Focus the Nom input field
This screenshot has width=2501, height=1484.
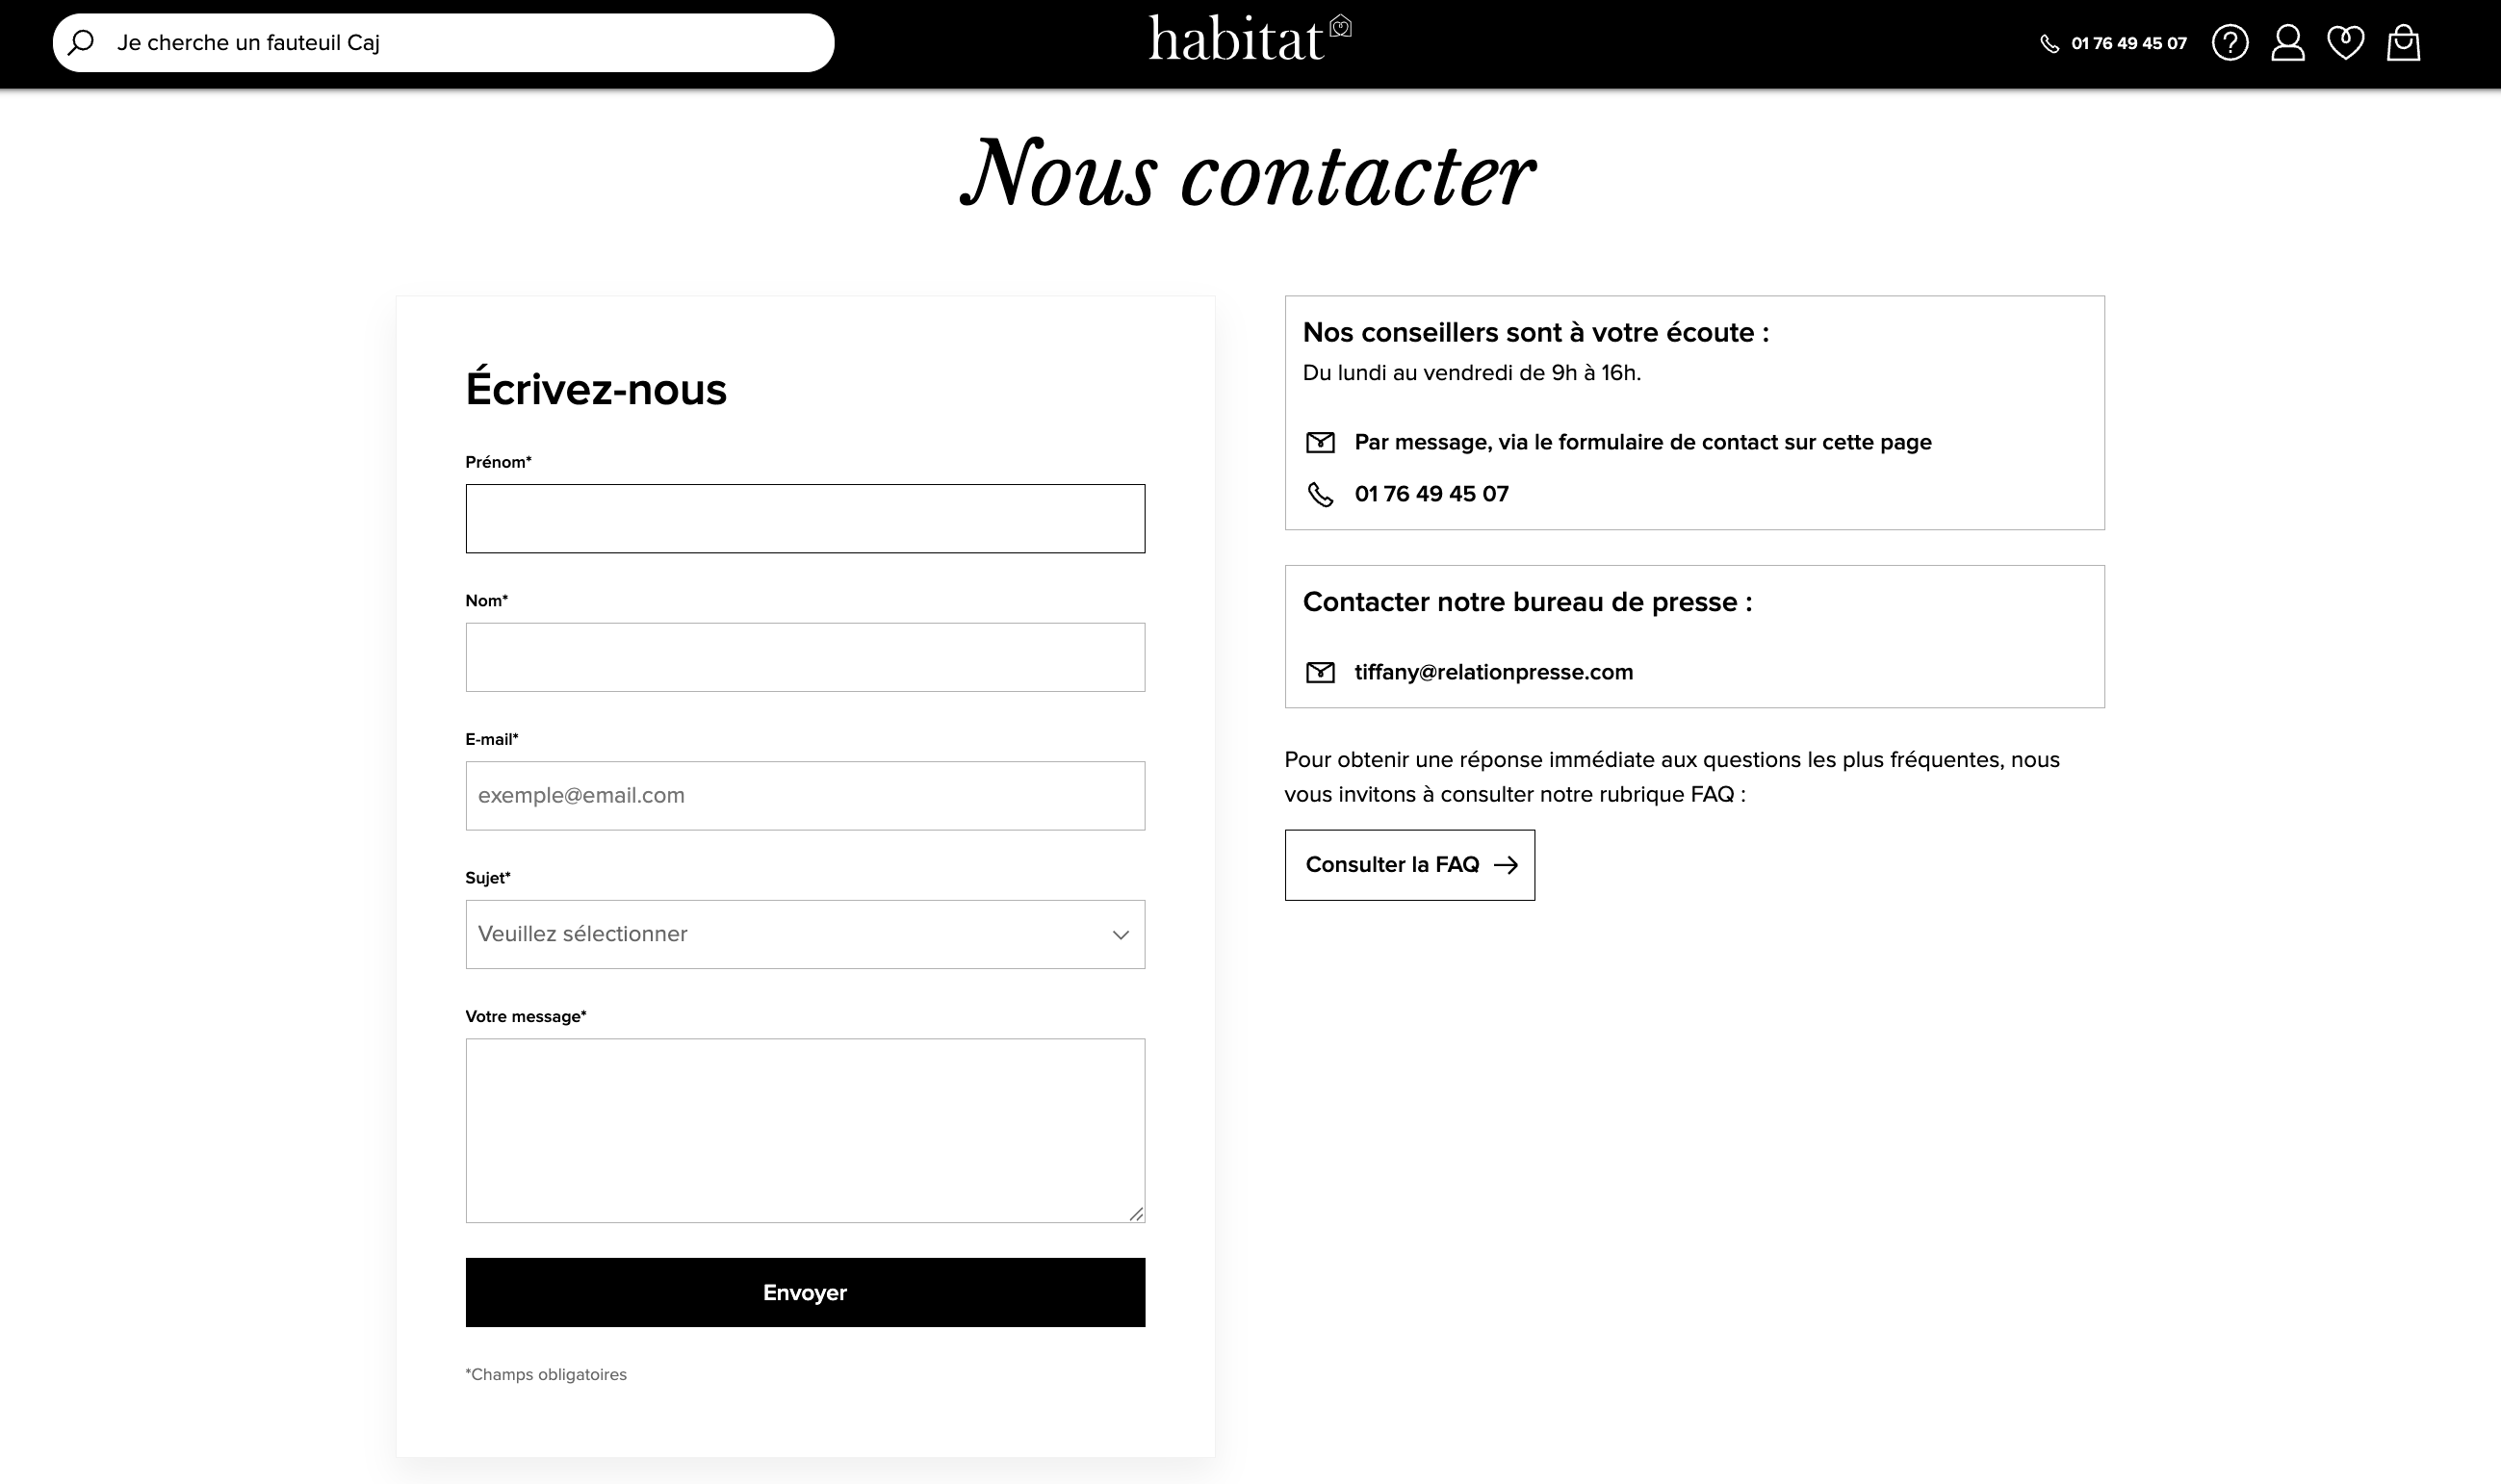(x=805, y=657)
